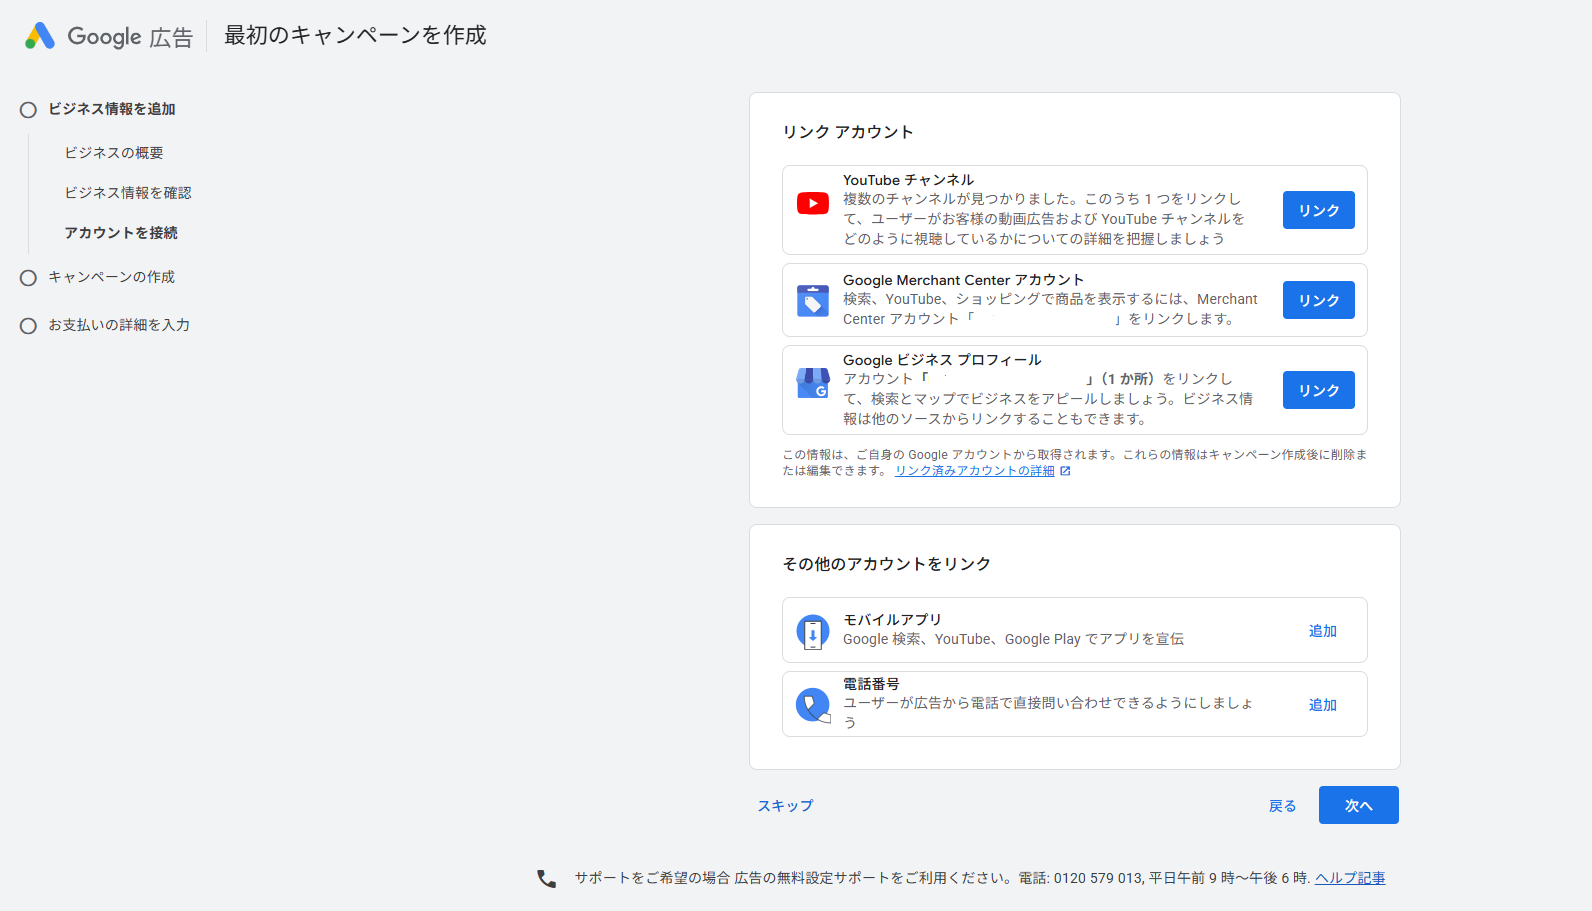Screen dimensions: 1592x911
Task: Click the support phone icon in footer
Action: [x=546, y=878]
